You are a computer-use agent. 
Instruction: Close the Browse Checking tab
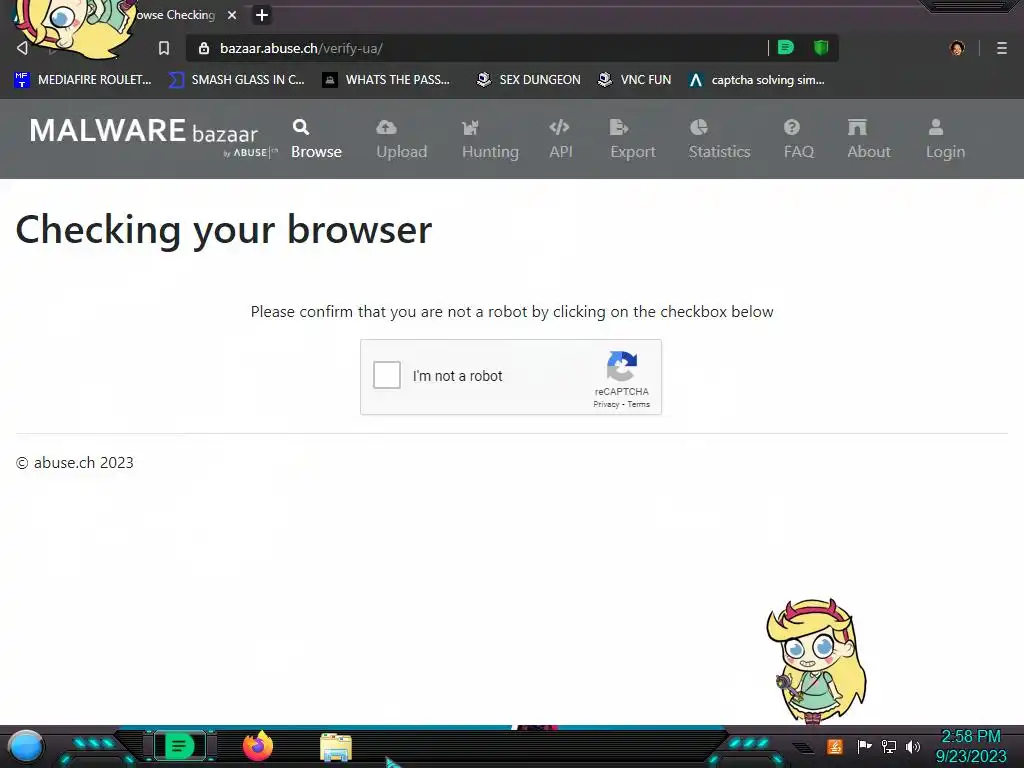pos(232,15)
